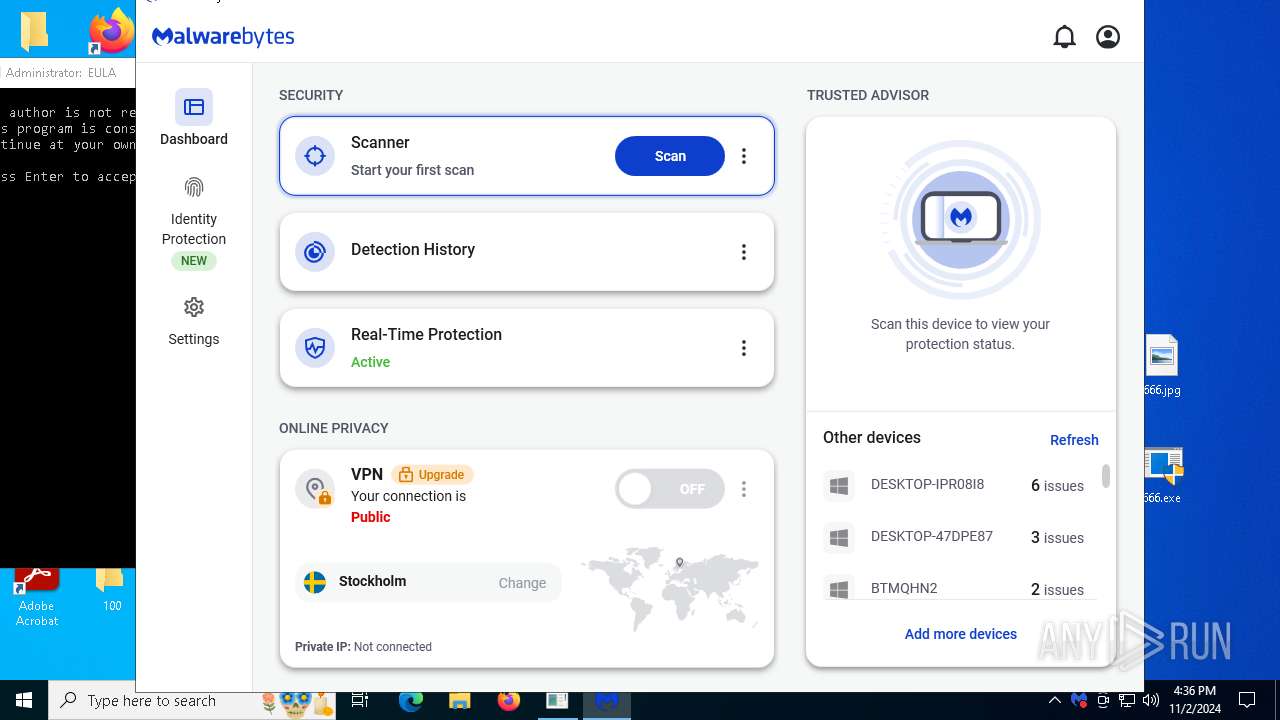This screenshot has height=720, width=1280.
Task: Open the Windows Start menu
Action: click(x=24, y=701)
